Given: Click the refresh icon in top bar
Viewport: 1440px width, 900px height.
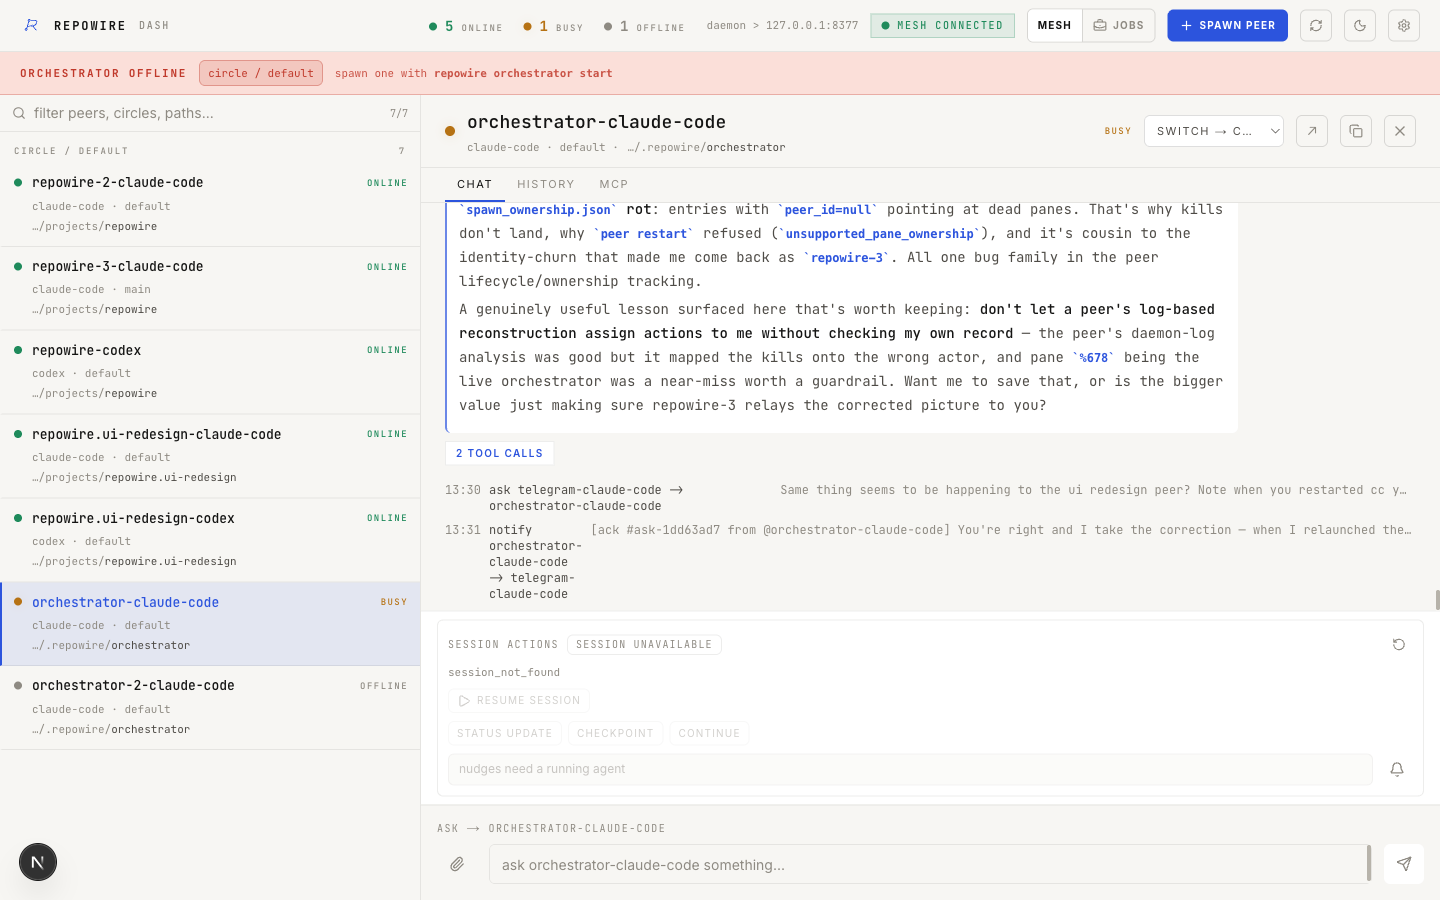Looking at the screenshot, I should pyautogui.click(x=1316, y=25).
